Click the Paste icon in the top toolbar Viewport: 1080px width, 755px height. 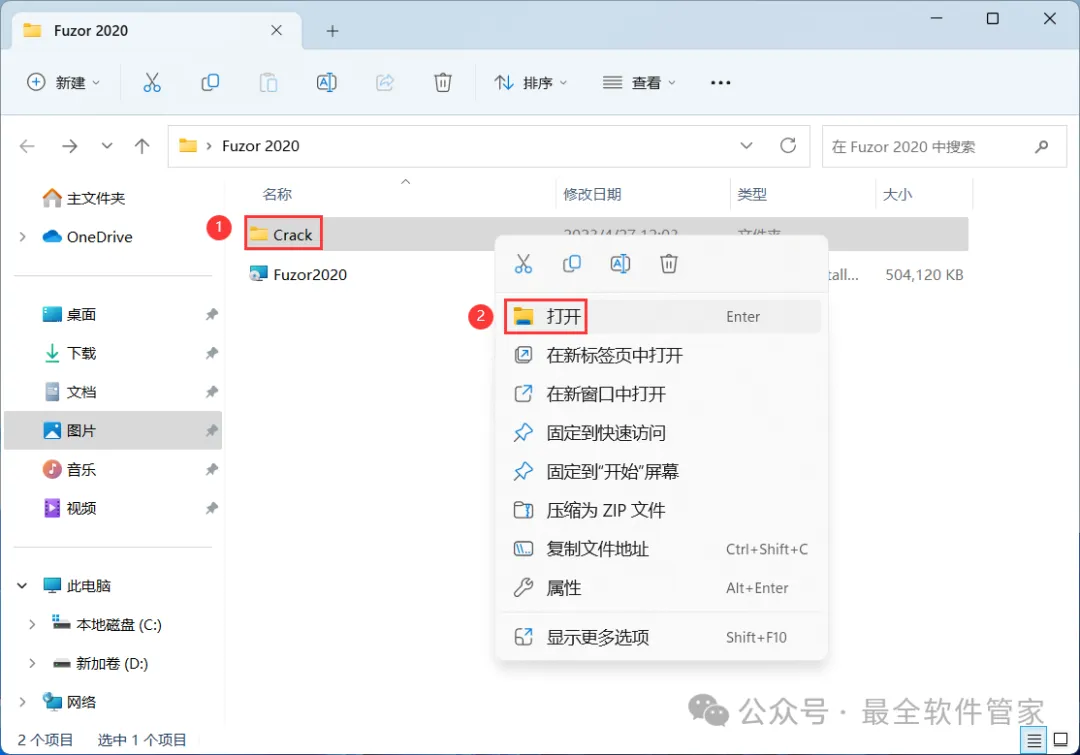click(x=268, y=83)
